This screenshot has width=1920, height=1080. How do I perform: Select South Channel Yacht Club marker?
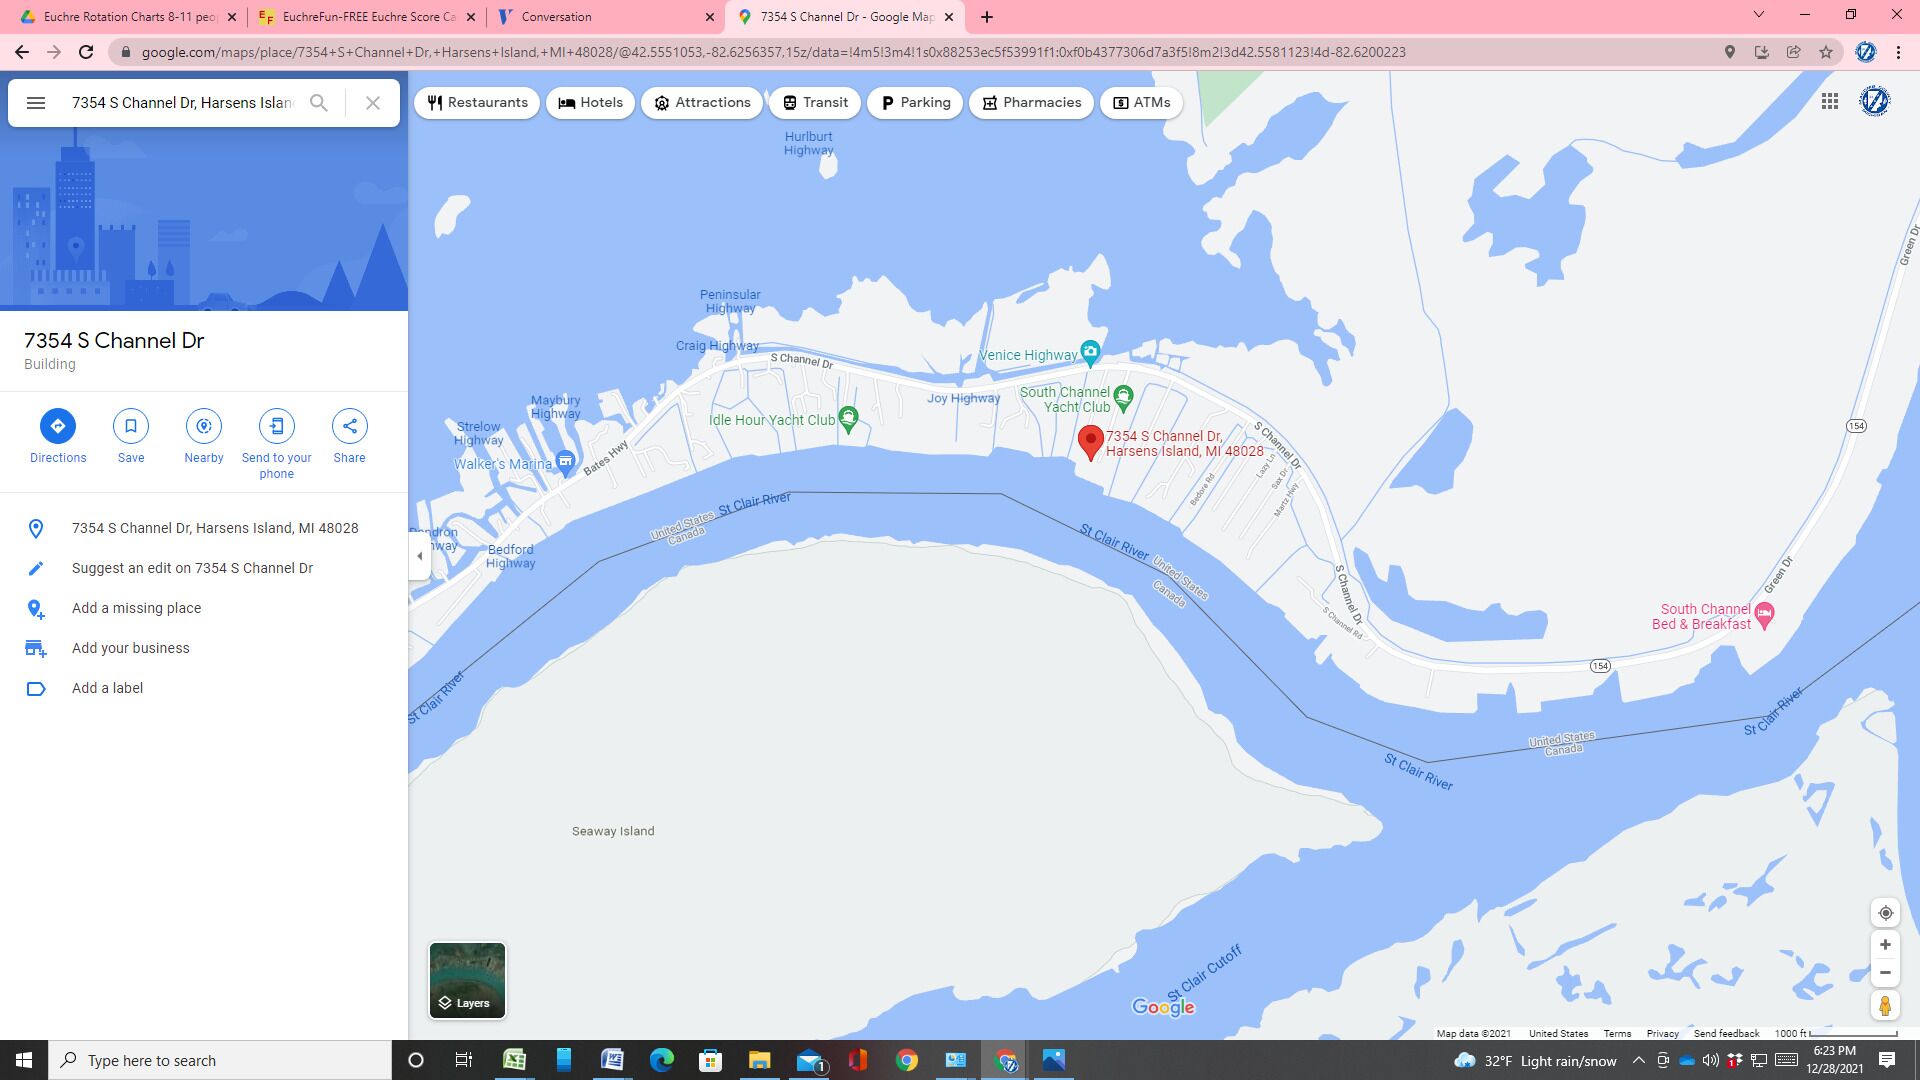[1123, 398]
